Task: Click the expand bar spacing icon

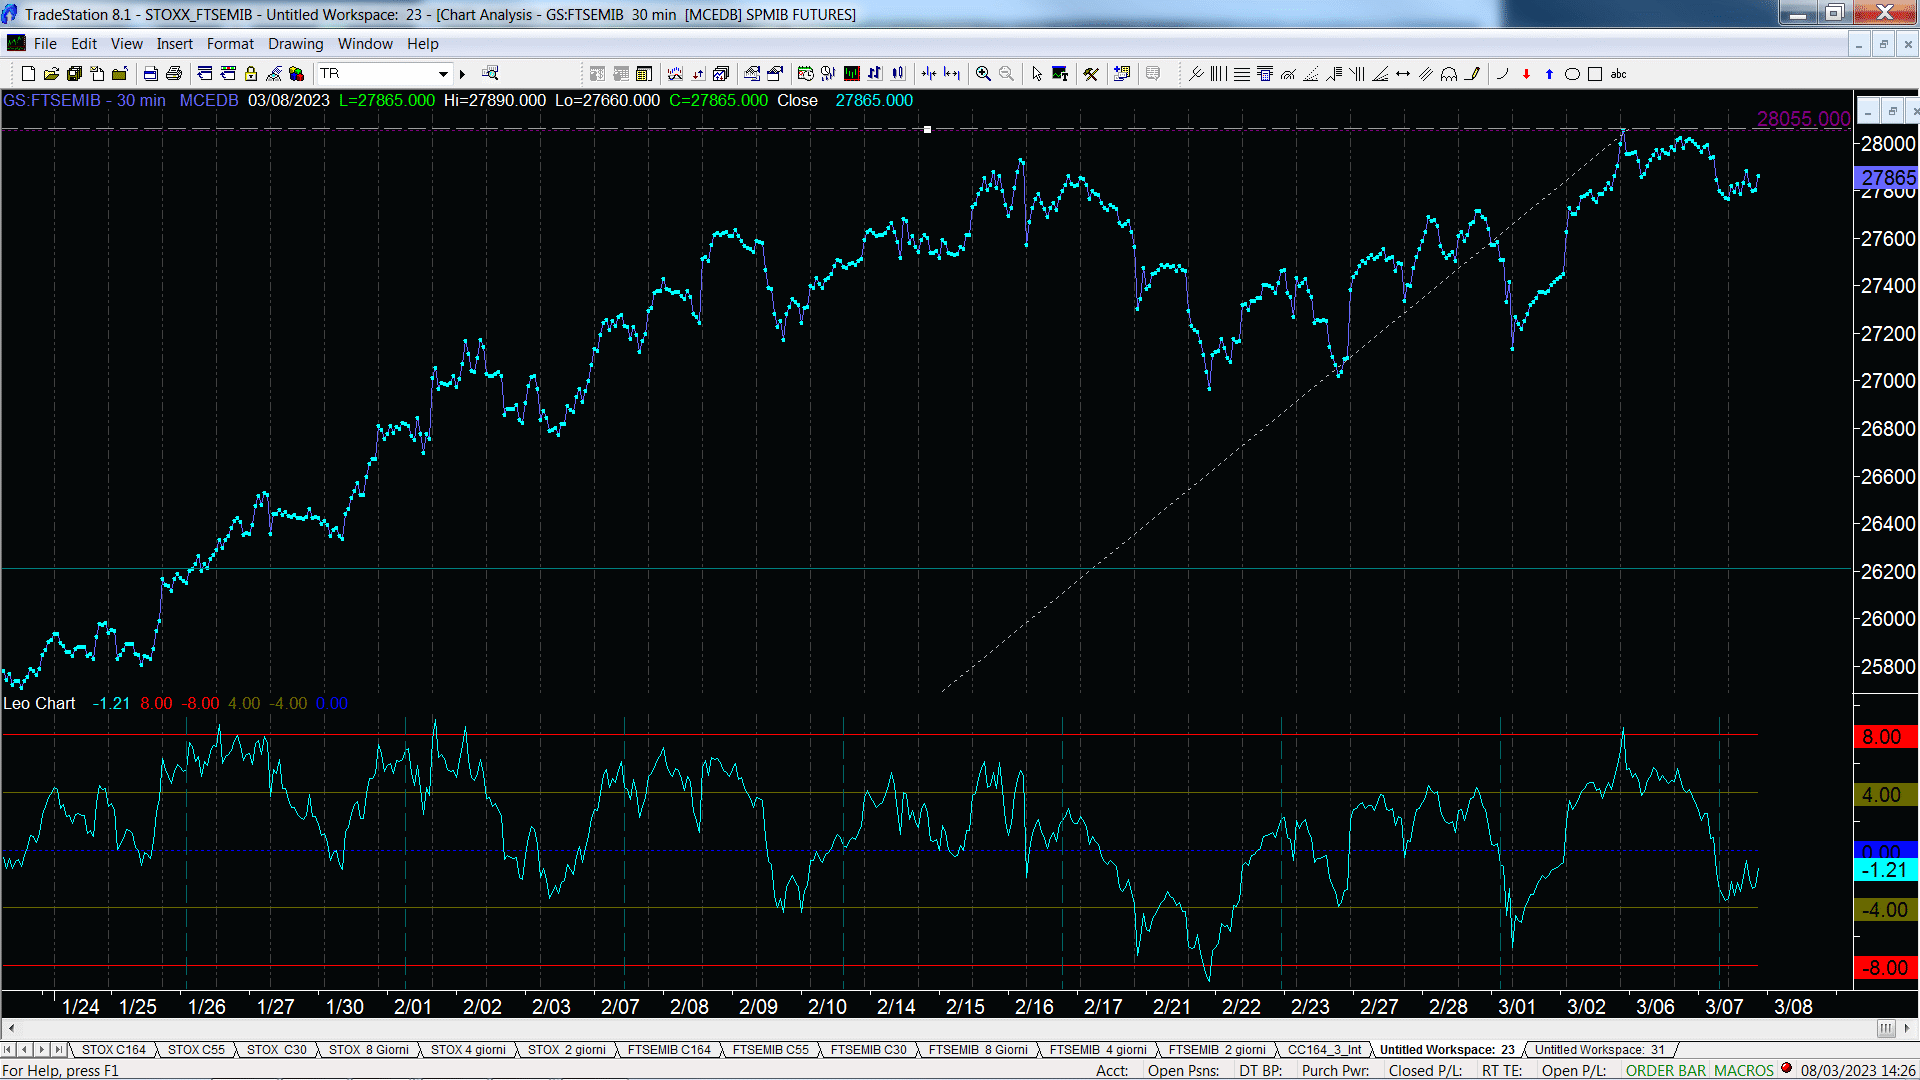Action: (952, 74)
